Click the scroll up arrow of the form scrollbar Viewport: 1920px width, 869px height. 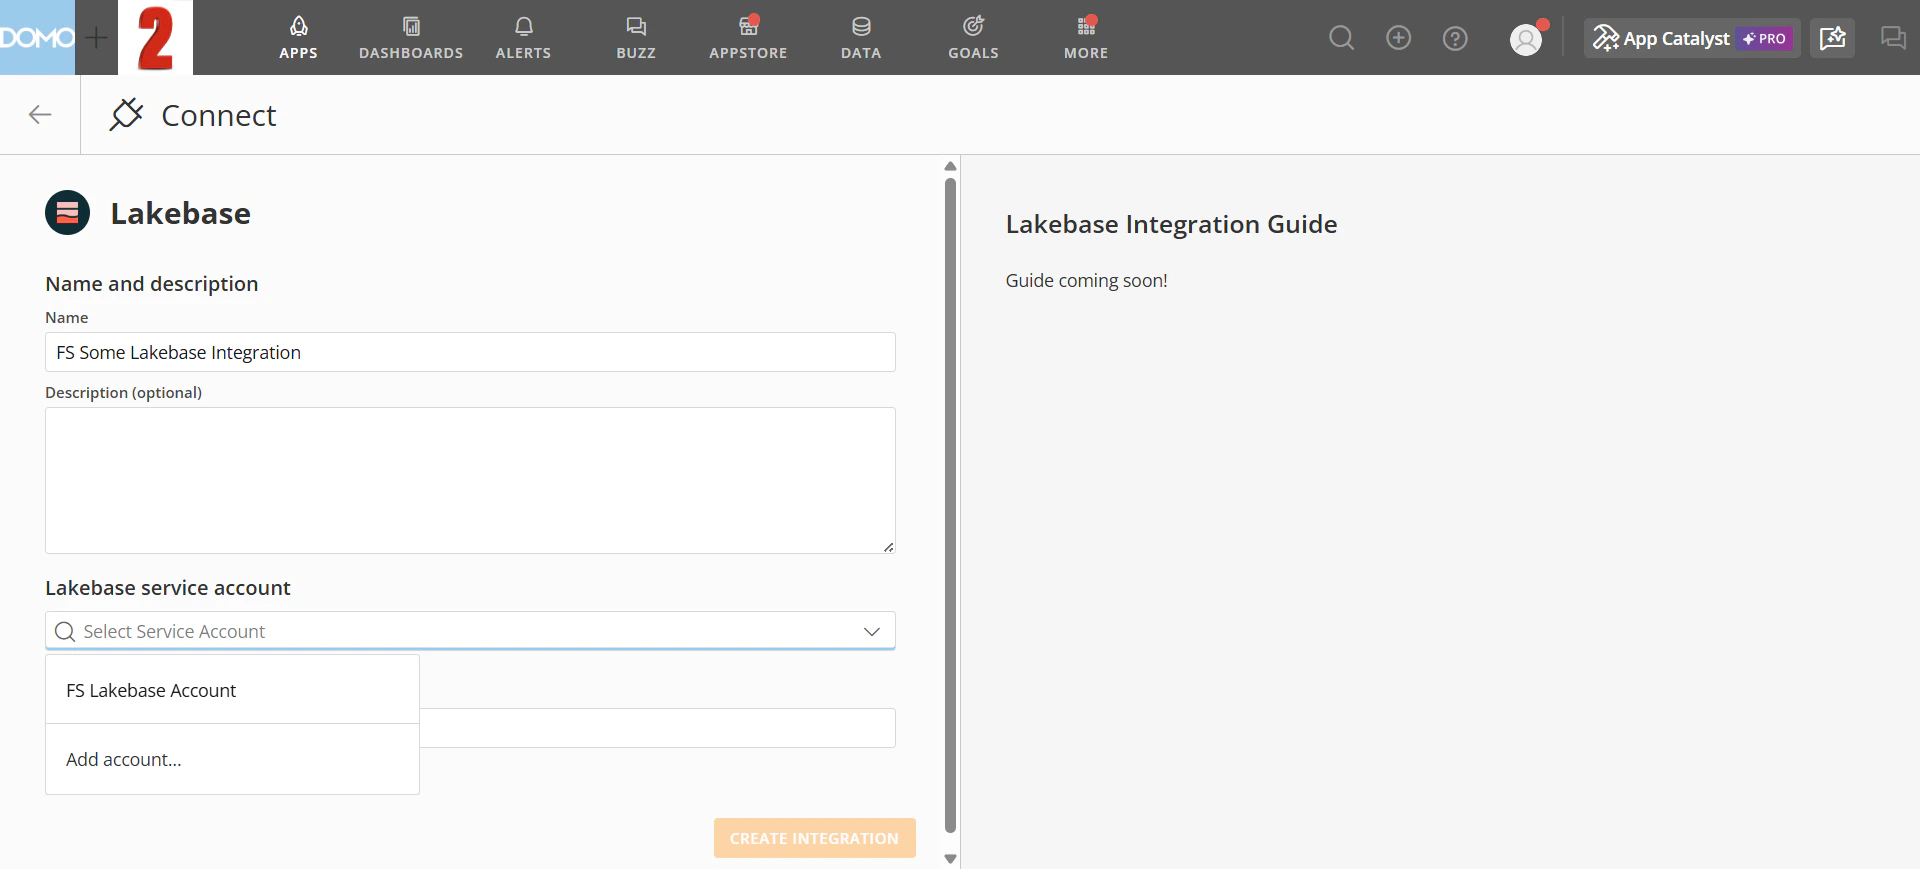(x=951, y=166)
